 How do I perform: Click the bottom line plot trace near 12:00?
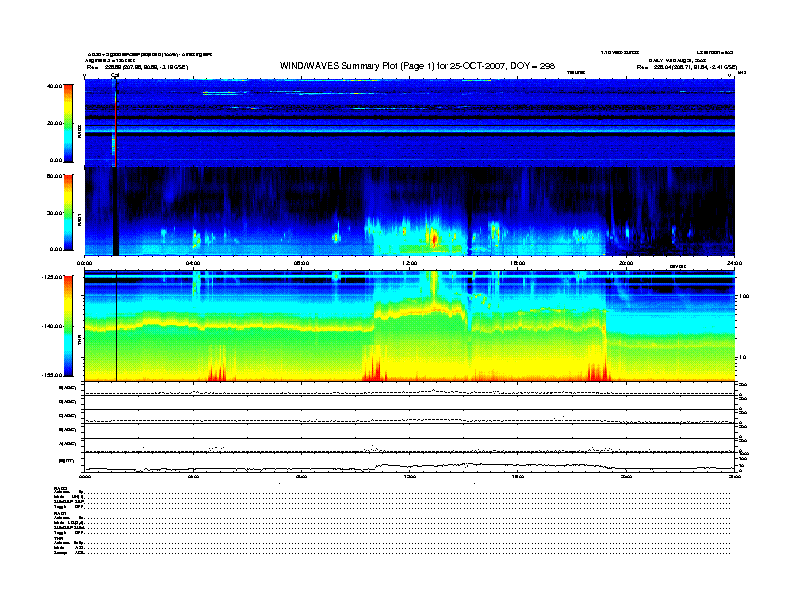[x=410, y=466]
